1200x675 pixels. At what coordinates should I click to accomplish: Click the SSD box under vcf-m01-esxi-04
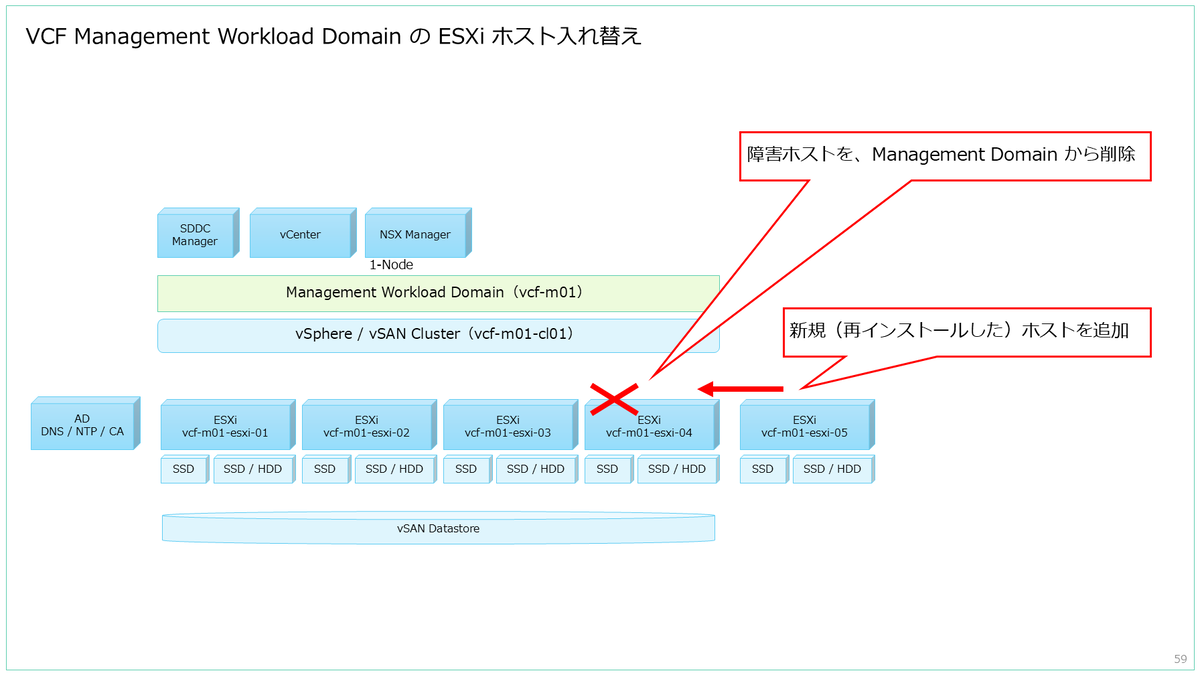tap(608, 469)
